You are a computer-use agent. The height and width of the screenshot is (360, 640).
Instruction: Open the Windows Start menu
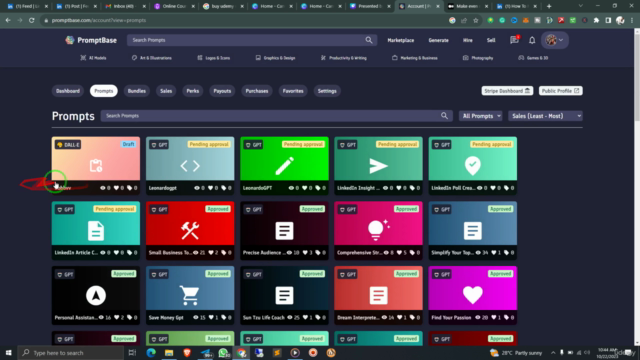pos(9,353)
